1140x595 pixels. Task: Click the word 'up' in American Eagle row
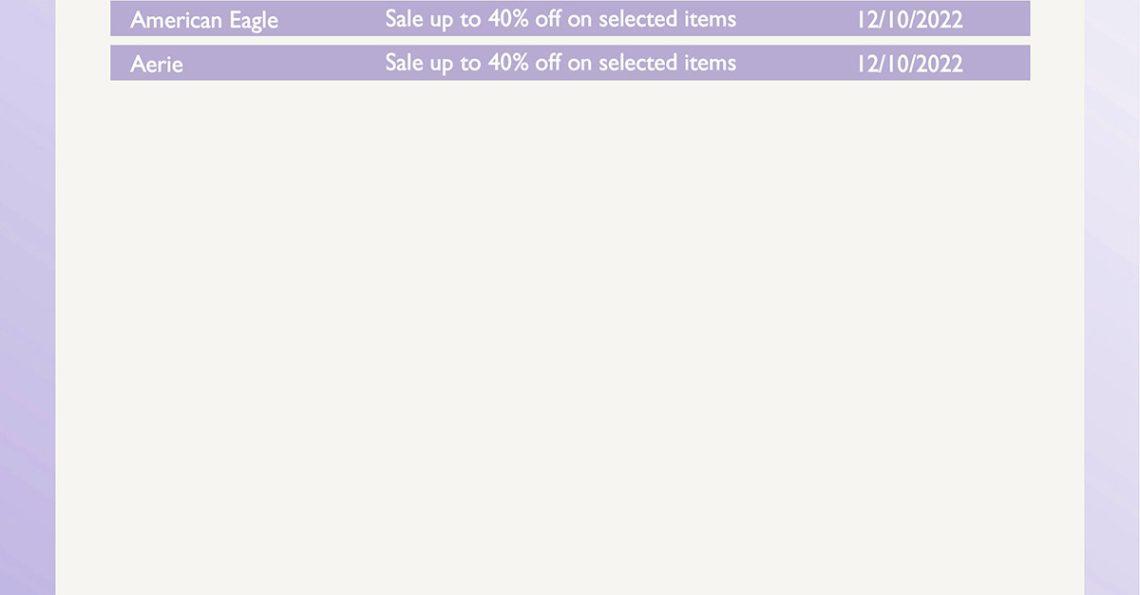point(441,20)
